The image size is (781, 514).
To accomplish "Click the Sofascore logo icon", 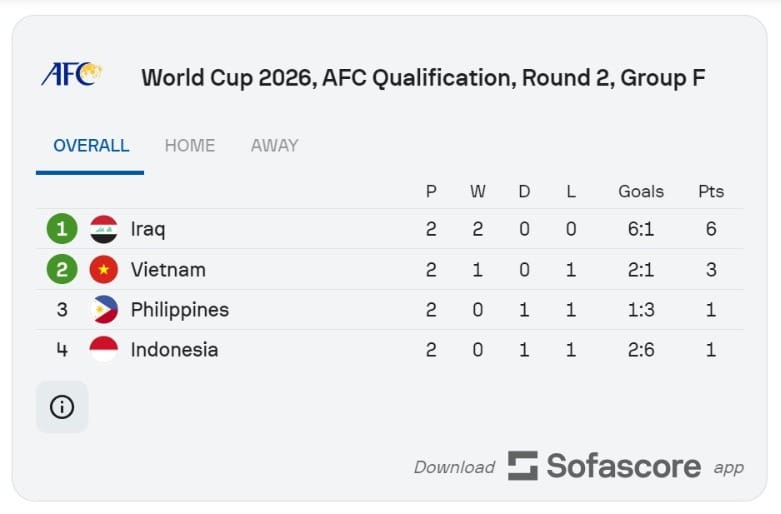I will [x=522, y=466].
